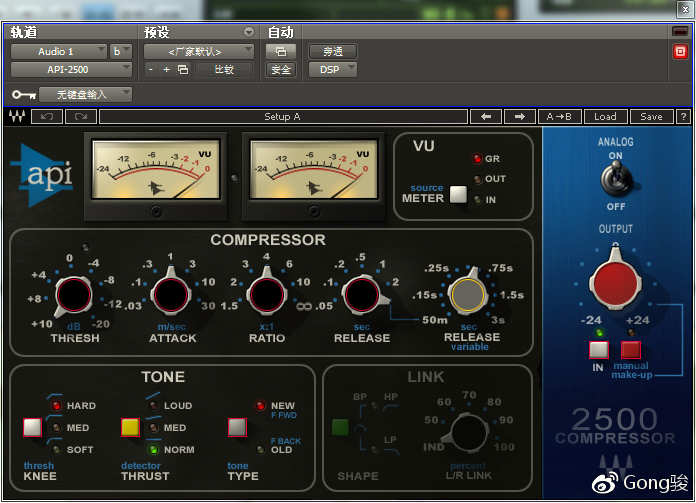Open the <厂家默认> preset dropdown

coord(198,51)
